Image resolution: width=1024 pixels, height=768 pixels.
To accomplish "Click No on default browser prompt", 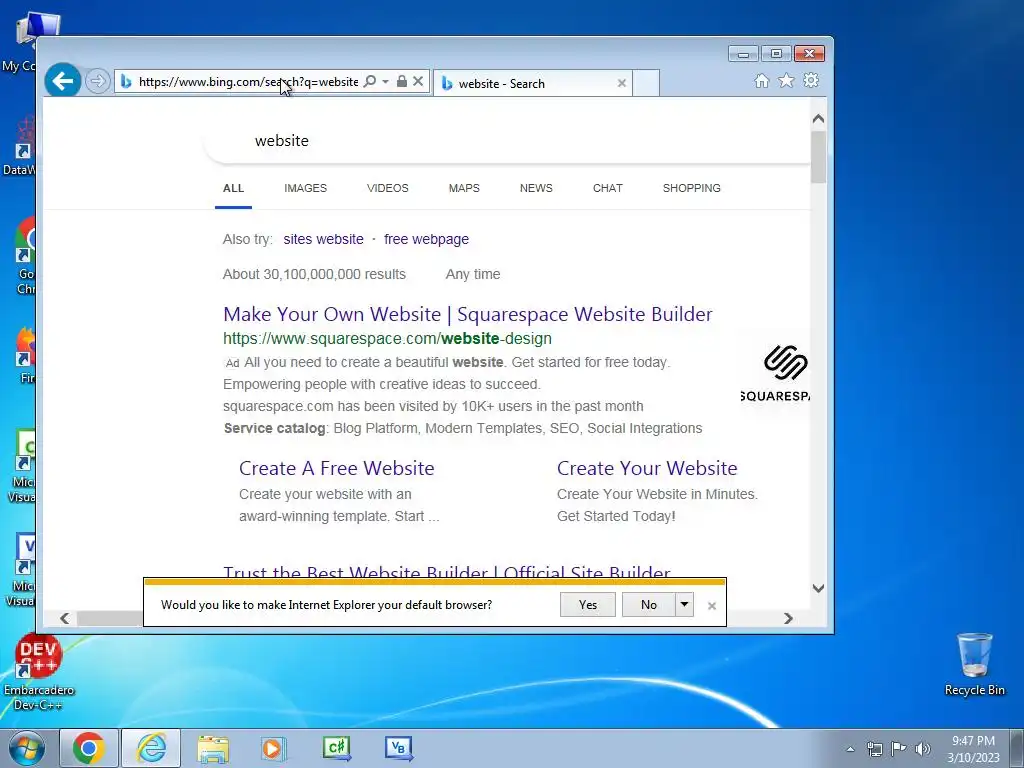I will tap(648, 605).
